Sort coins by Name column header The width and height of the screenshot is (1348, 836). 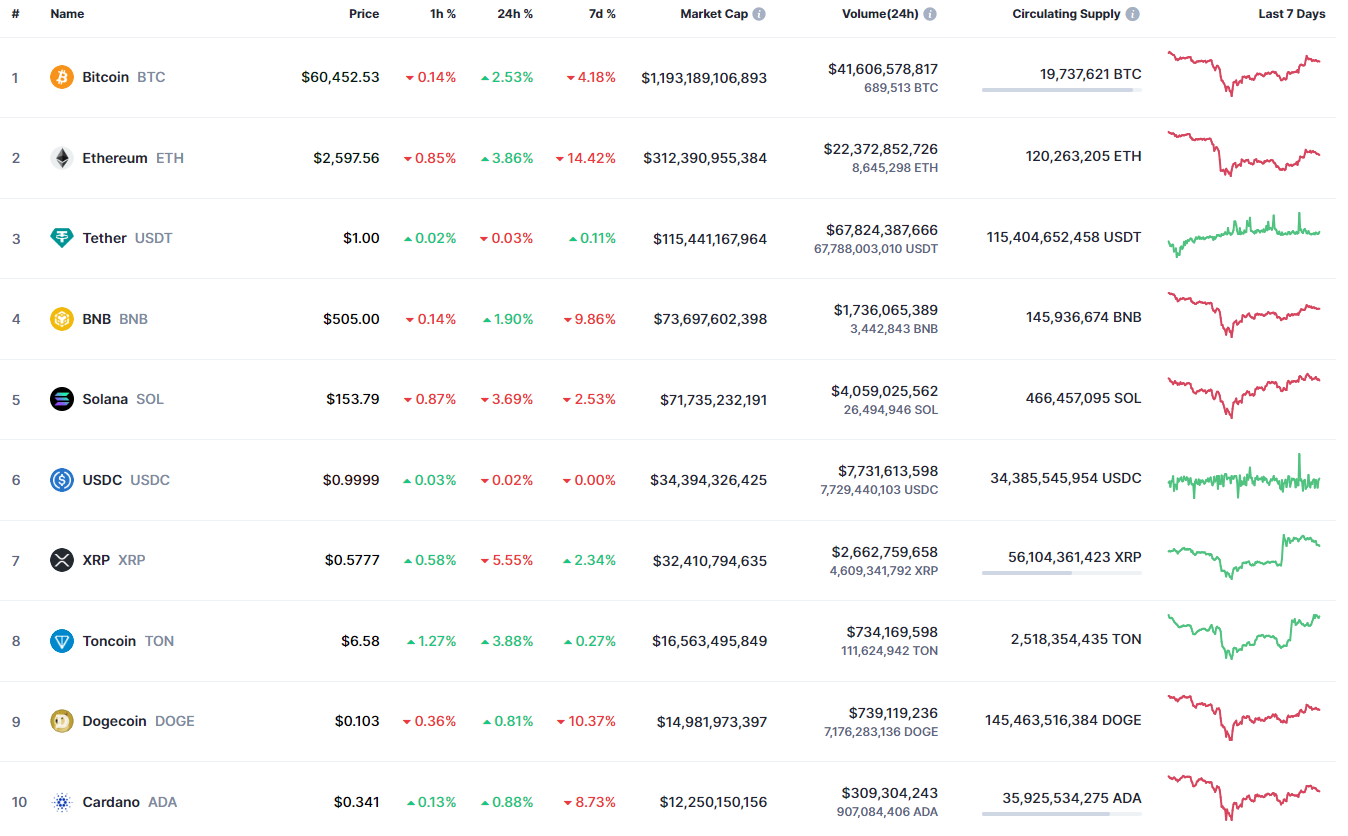pos(67,14)
